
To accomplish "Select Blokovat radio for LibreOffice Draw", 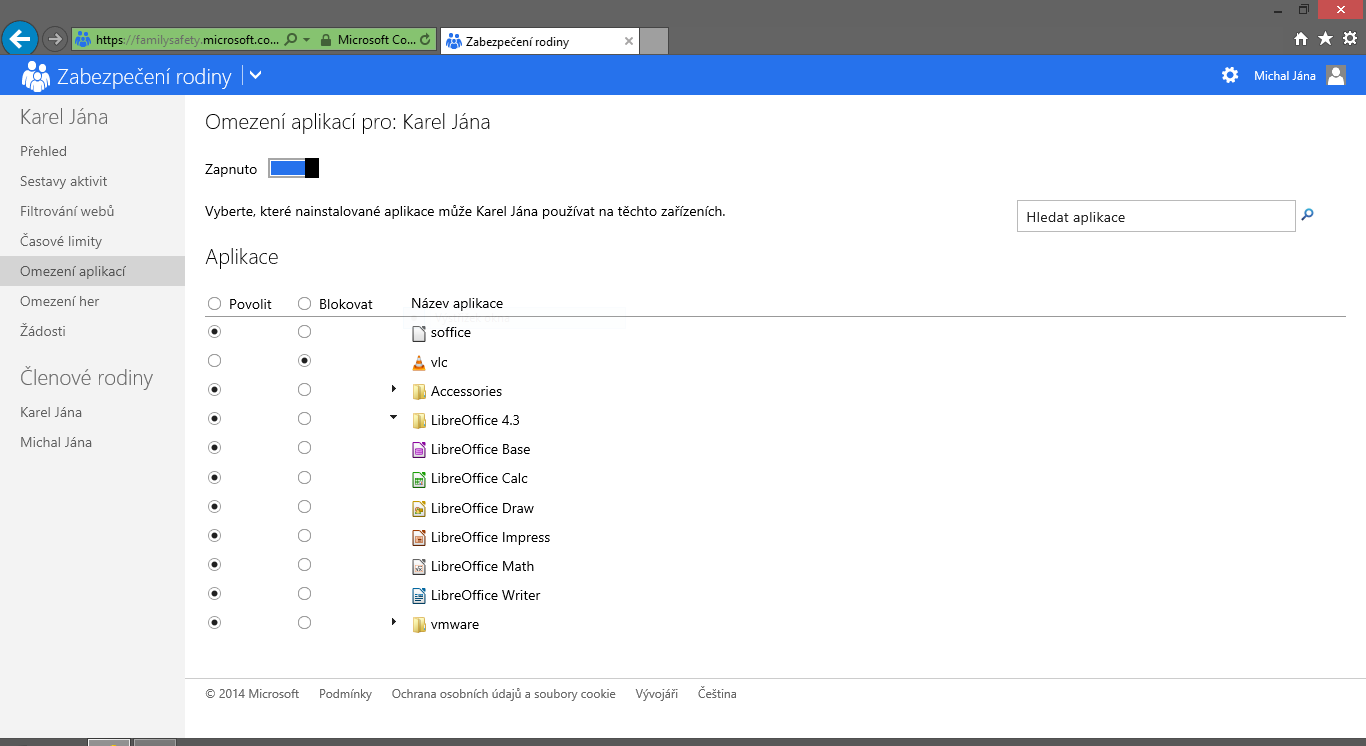I will pos(305,507).
